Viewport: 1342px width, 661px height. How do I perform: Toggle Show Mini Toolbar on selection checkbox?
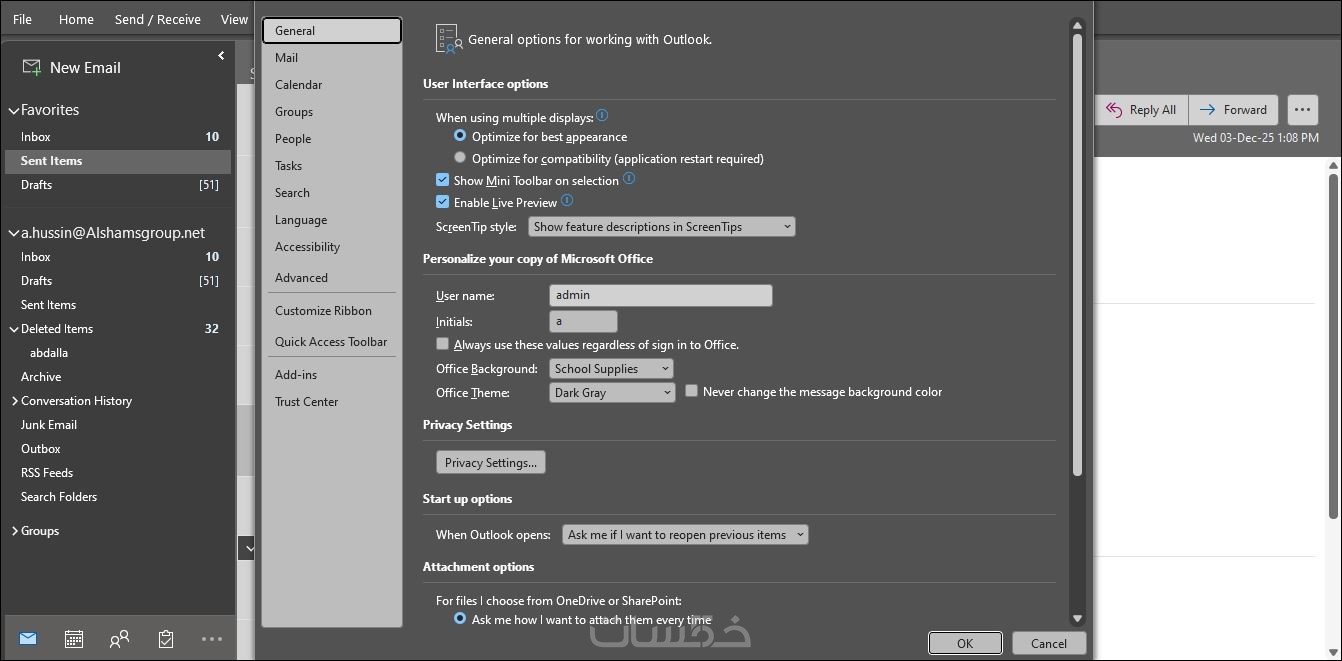point(443,181)
